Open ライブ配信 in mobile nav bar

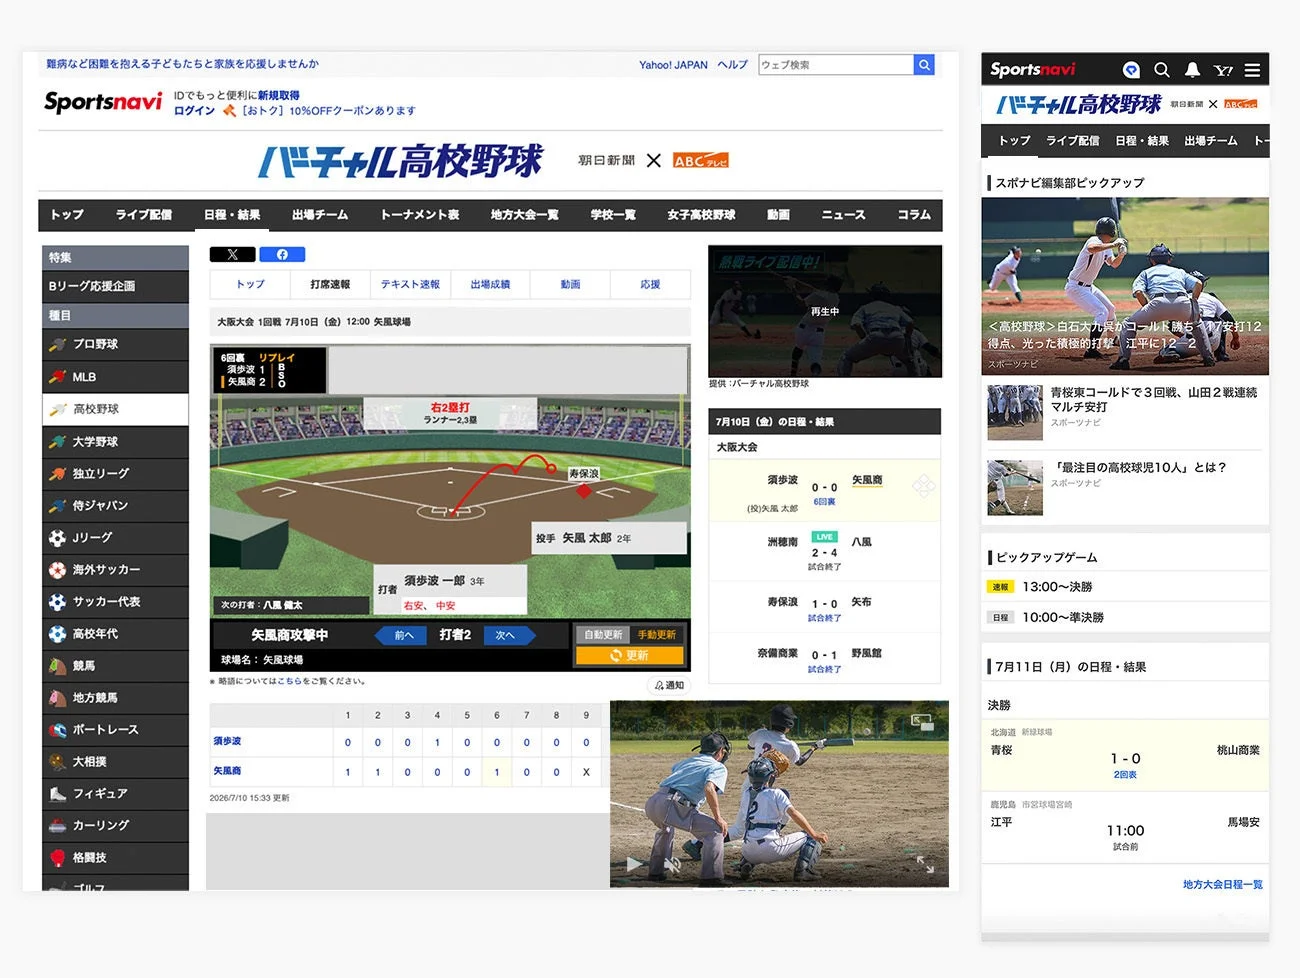pyautogui.click(x=1072, y=141)
